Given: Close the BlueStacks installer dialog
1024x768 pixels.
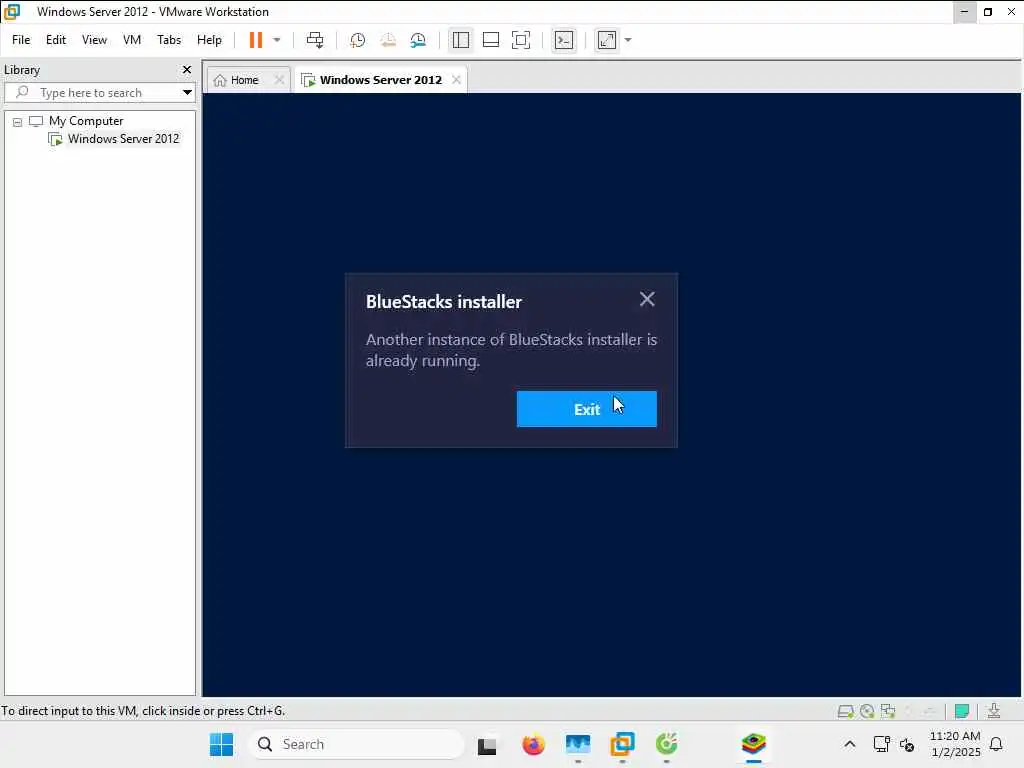Looking at the screenshot, I should pyautogui.click(x=647, y=299).
